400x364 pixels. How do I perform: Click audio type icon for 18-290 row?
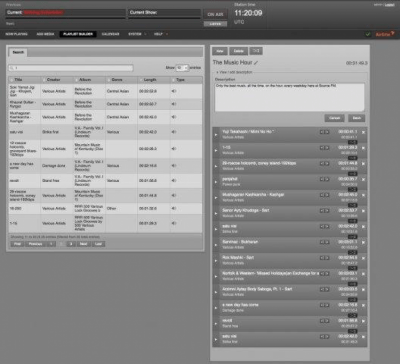point(174,208)
